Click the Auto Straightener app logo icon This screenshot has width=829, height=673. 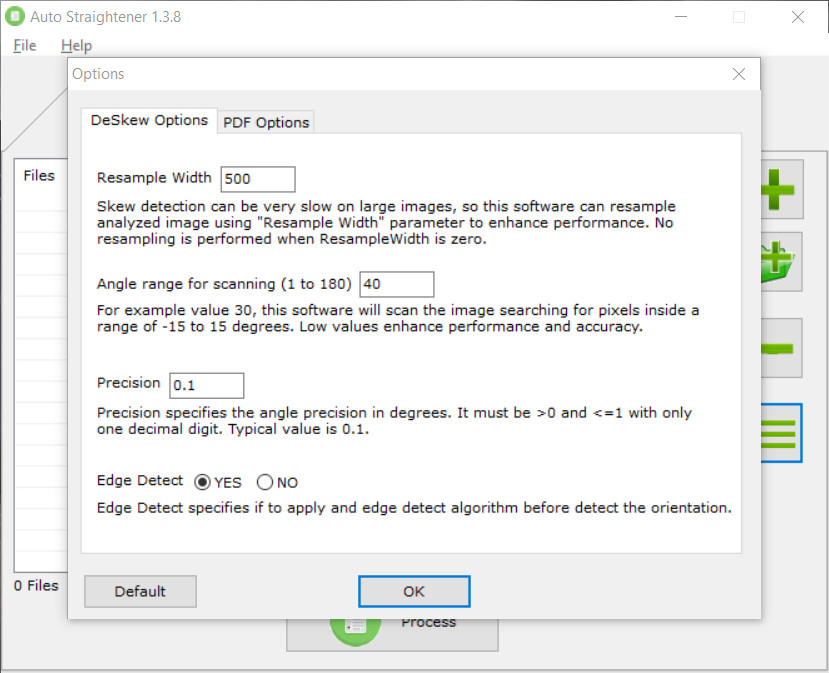pyautogui.click(x=14, y=16)
